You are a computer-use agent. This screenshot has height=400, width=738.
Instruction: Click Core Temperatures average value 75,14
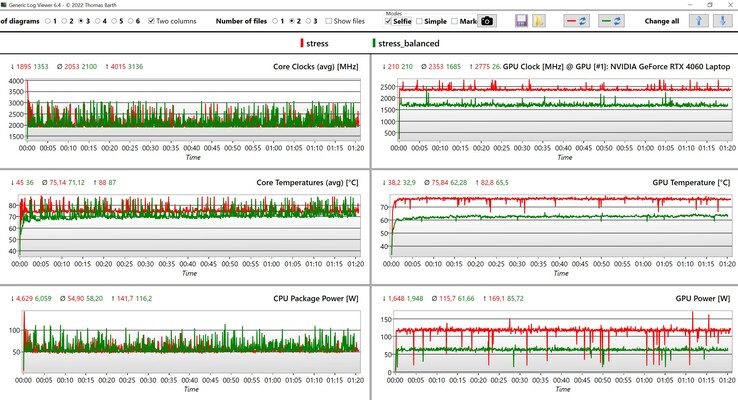tap(58, 183)
